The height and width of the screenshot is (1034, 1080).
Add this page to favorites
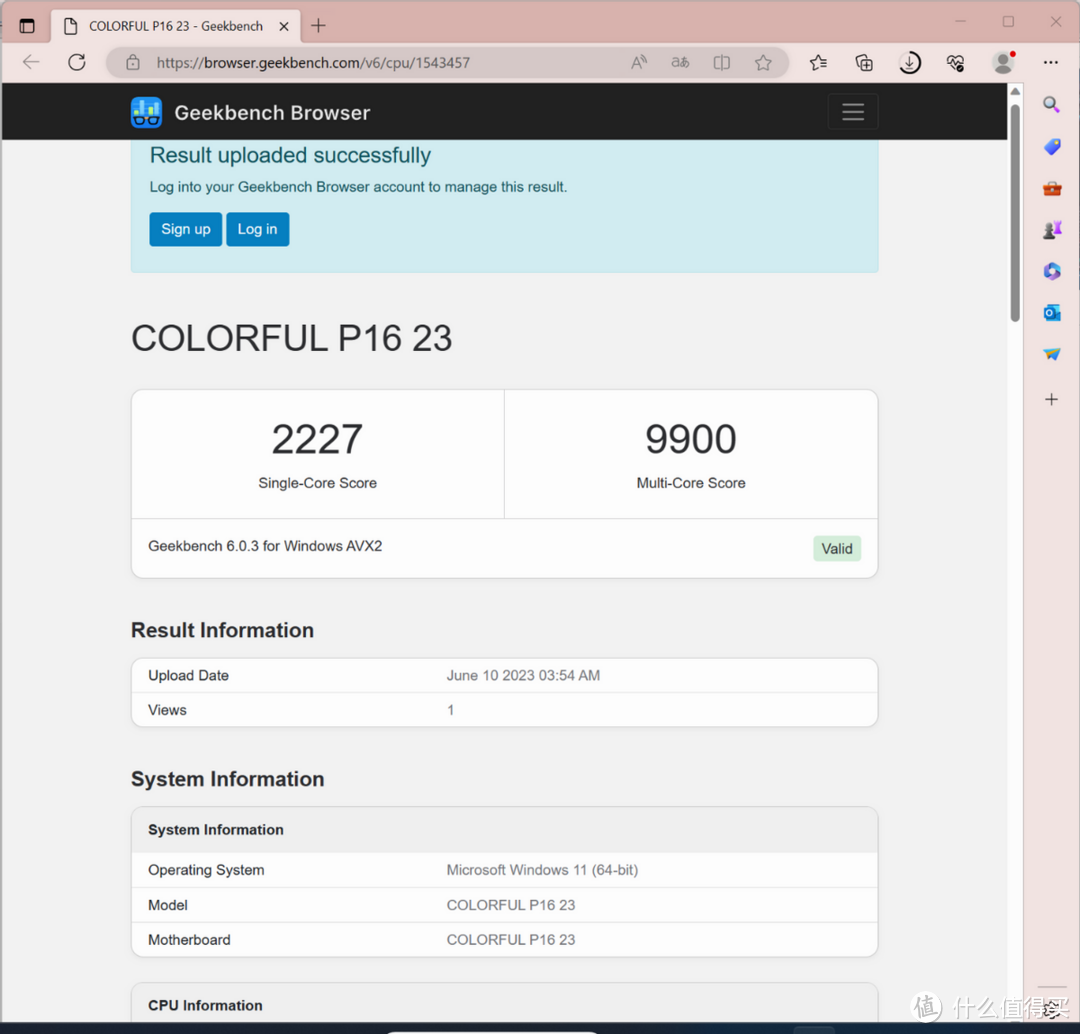tap(763, 63)
